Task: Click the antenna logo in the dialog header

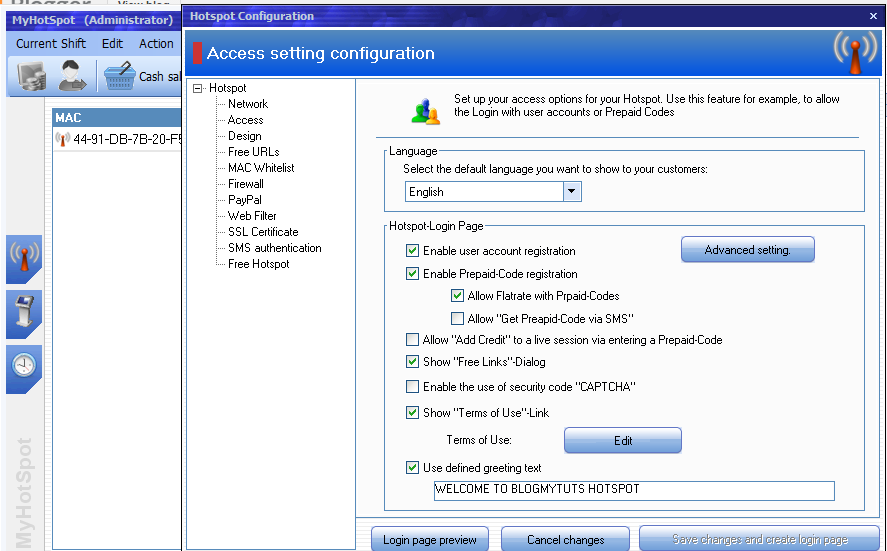Action: click(856, 52)
